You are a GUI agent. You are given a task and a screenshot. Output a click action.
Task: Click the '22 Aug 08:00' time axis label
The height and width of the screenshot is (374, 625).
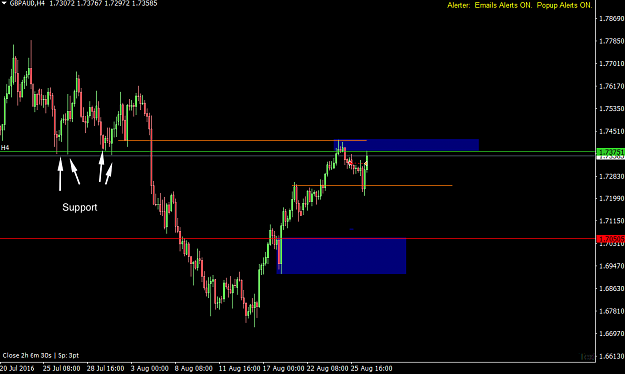click(327, 368)
